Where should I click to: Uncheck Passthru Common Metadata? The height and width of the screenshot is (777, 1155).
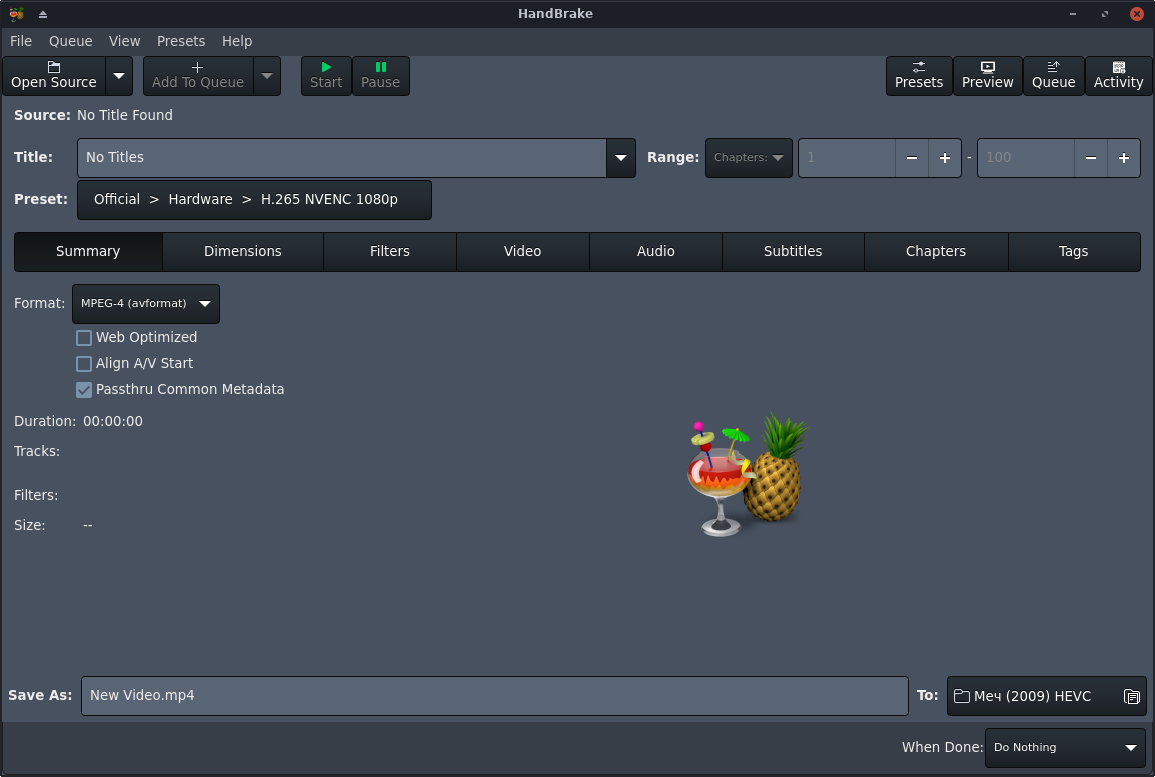[84, 390]
